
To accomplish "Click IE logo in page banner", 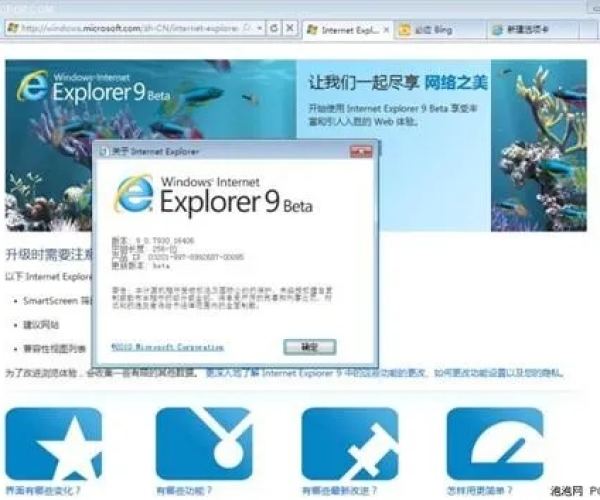I will pos(32,86).
